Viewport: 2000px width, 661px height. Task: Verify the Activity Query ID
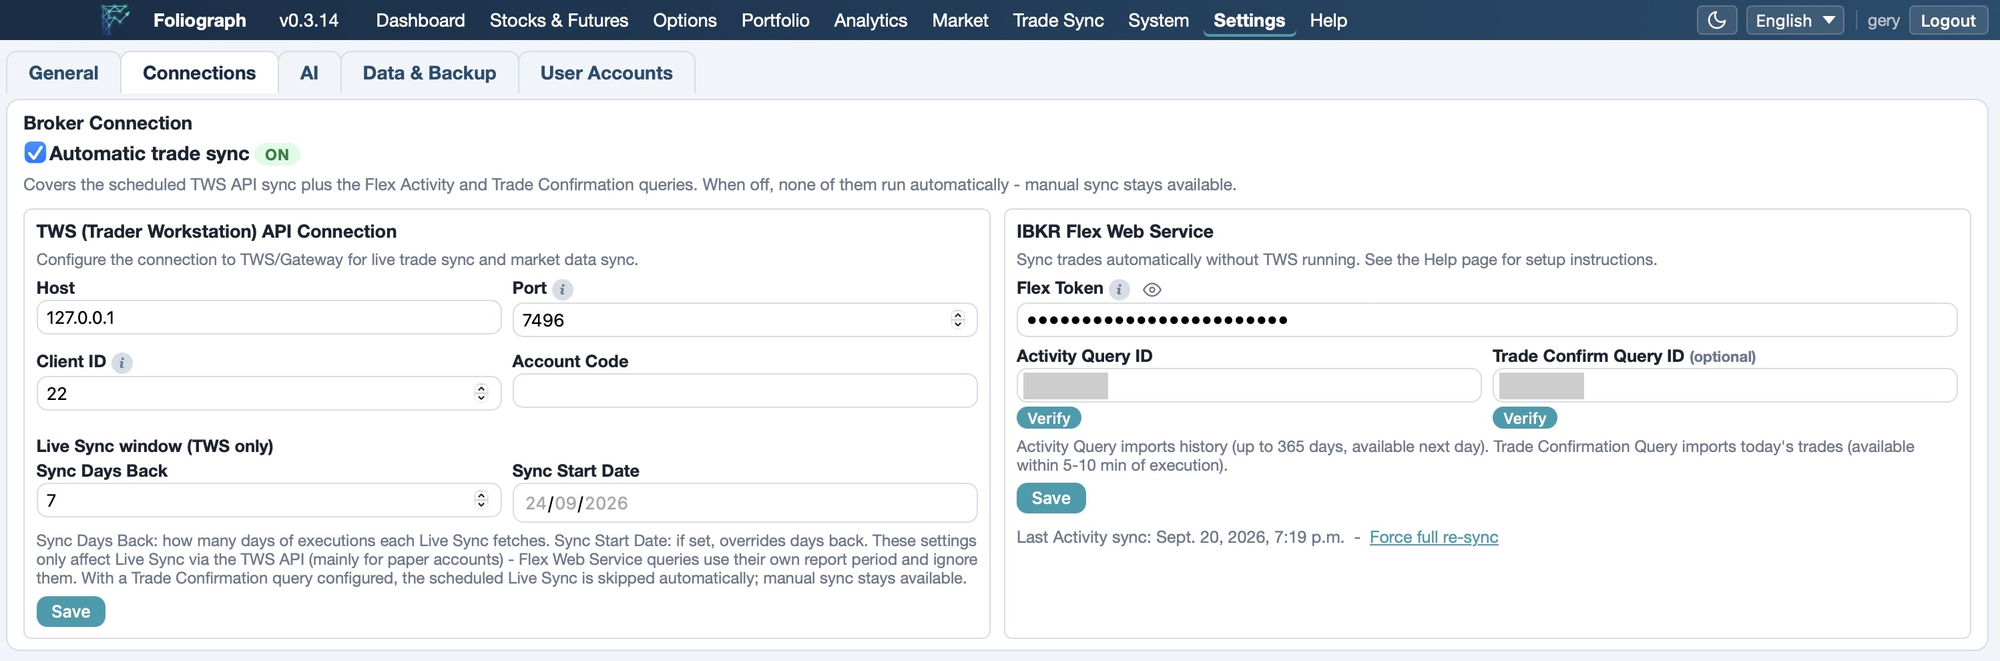[x=1049, y=418]
